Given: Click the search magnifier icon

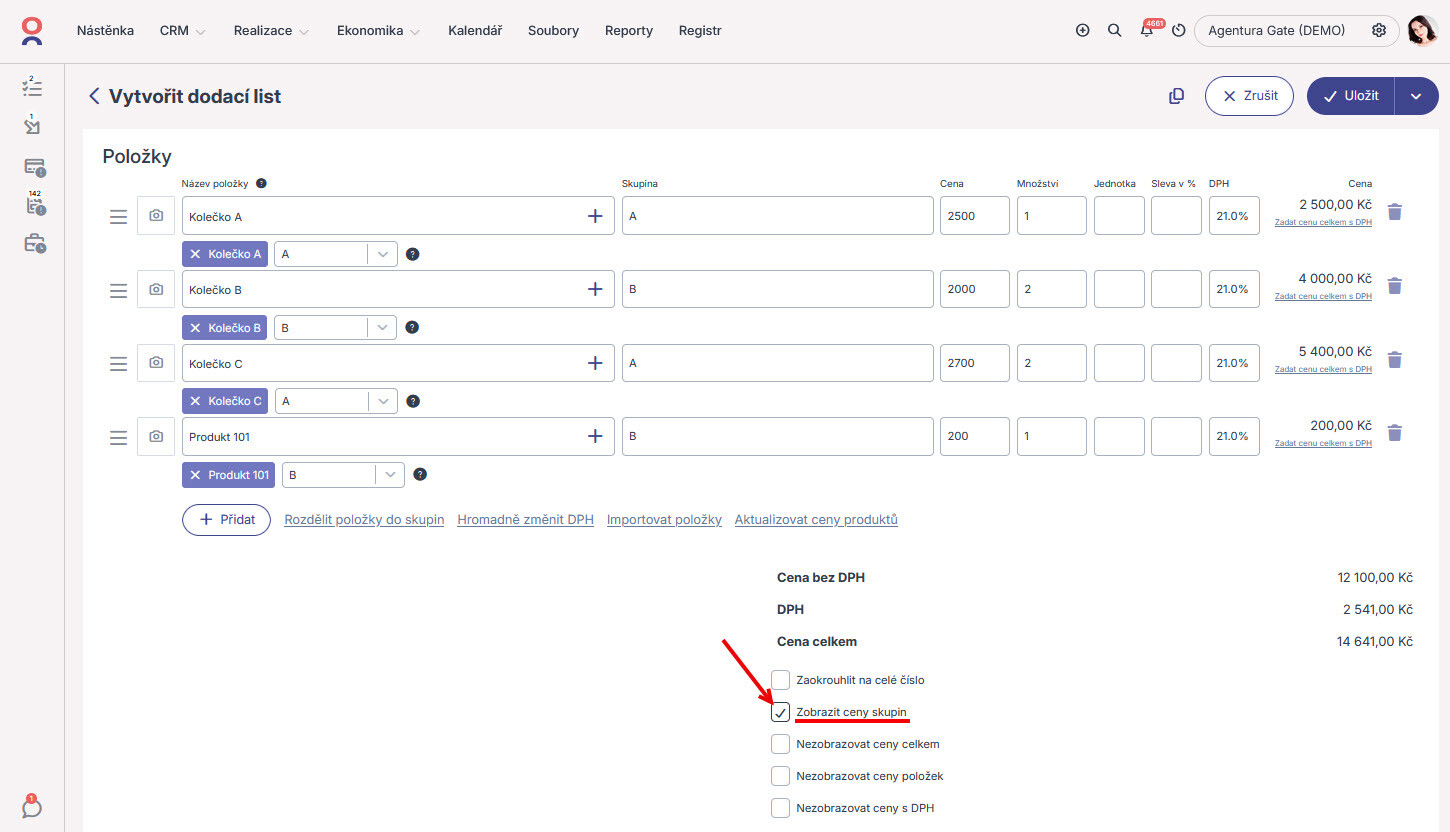Looking at the screenshot, I should pos(1114,30).
